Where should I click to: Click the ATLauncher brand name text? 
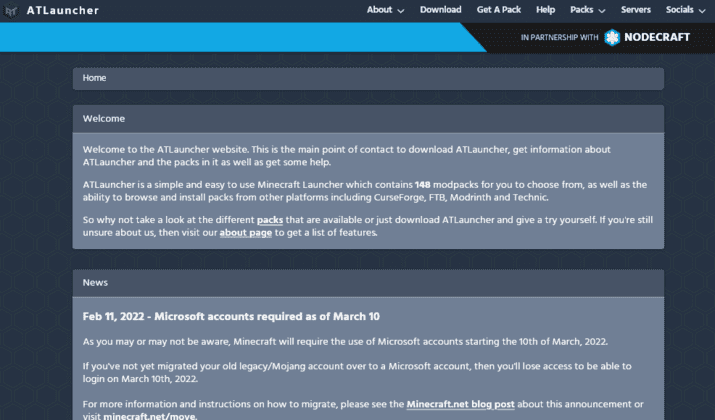pyautogui.click(x=62, y=10)
